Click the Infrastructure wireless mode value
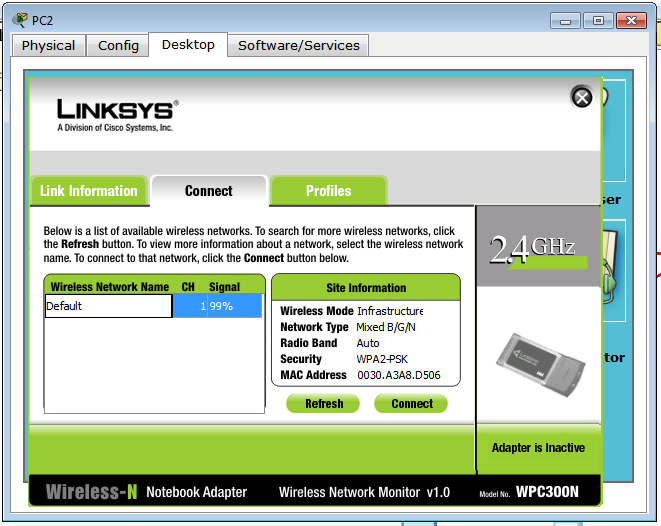Screen dimensions: 661x526 [x=390, y=311]
